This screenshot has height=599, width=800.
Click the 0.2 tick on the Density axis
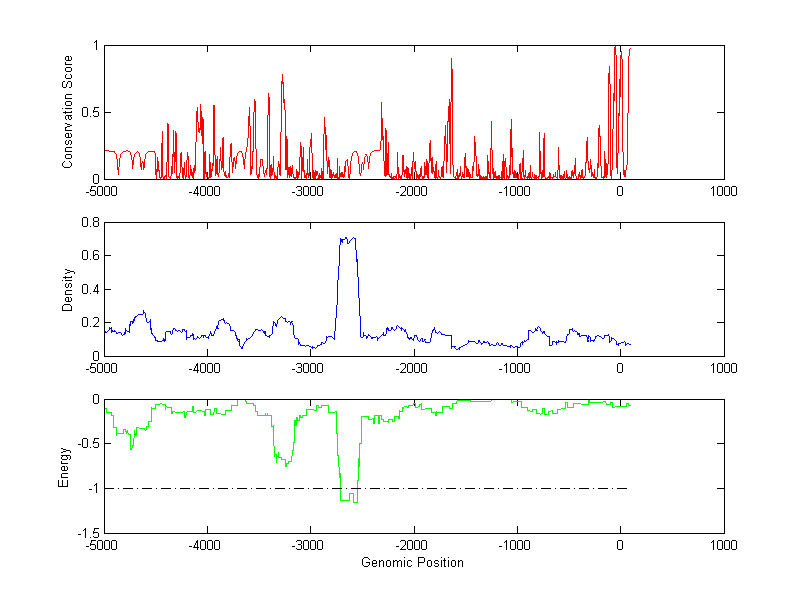[89, 322]
